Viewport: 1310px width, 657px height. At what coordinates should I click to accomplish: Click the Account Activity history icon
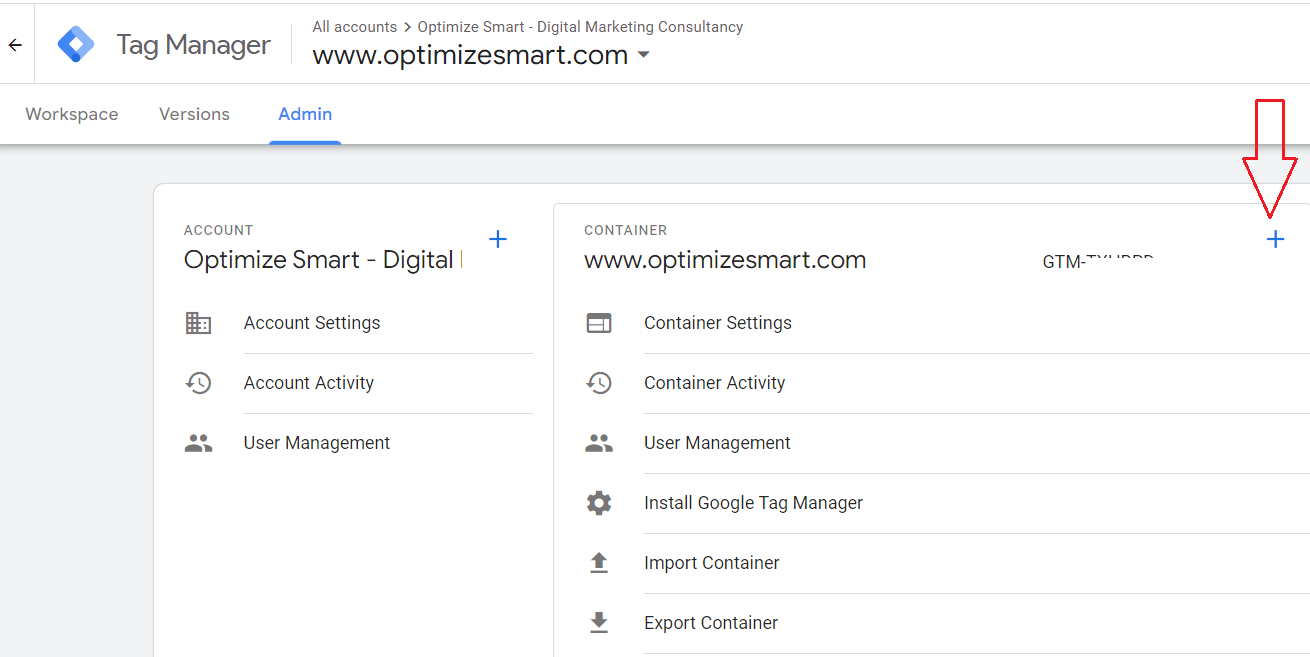point(198,383)
